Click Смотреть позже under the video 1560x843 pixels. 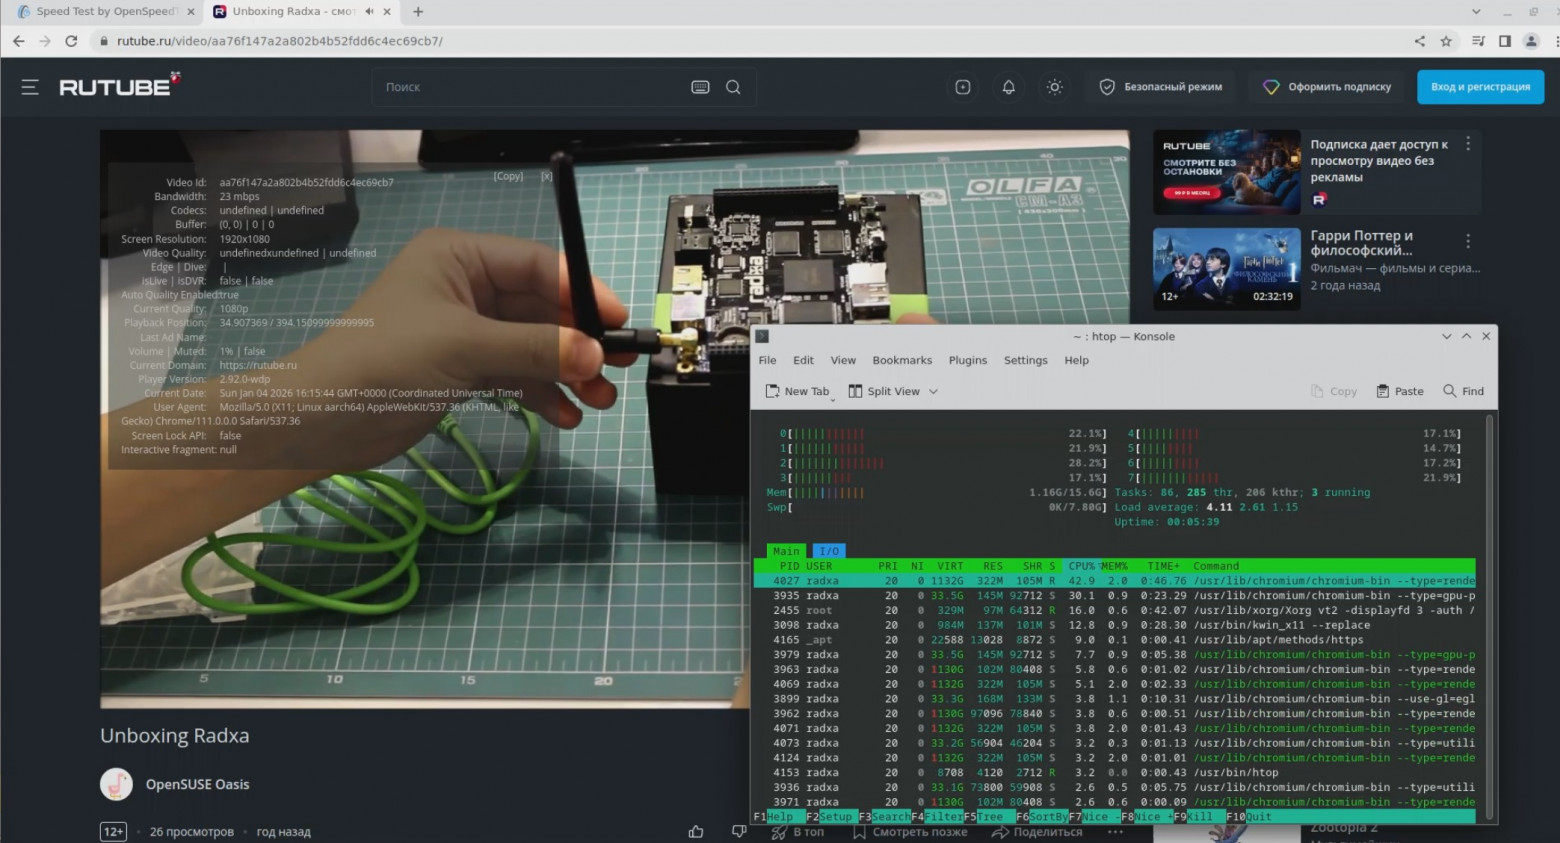(x=910, y=831)
